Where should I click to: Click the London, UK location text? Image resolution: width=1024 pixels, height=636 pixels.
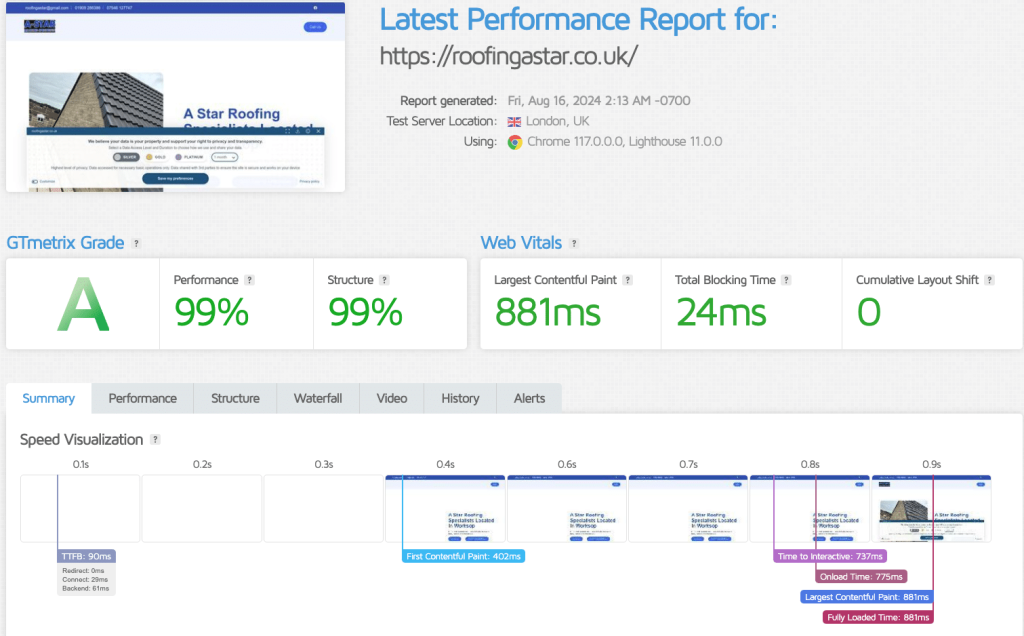(558, 121)
